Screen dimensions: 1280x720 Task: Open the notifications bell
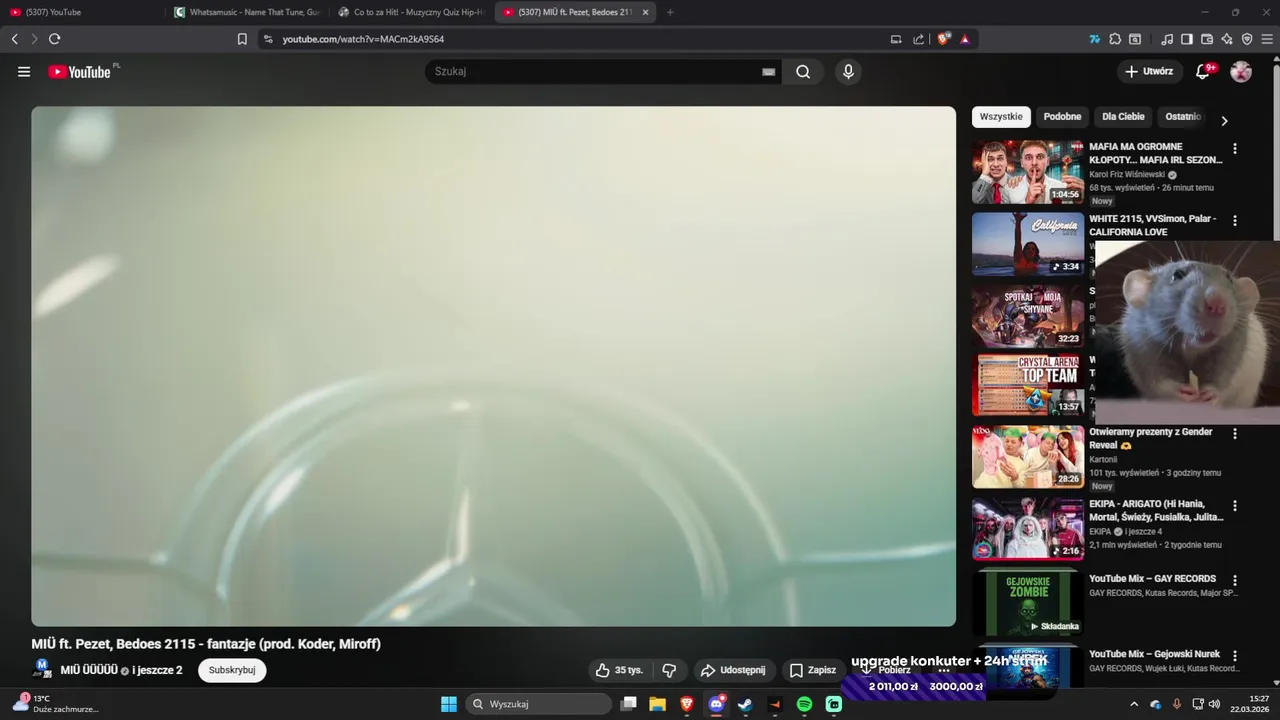(1204, 72)
